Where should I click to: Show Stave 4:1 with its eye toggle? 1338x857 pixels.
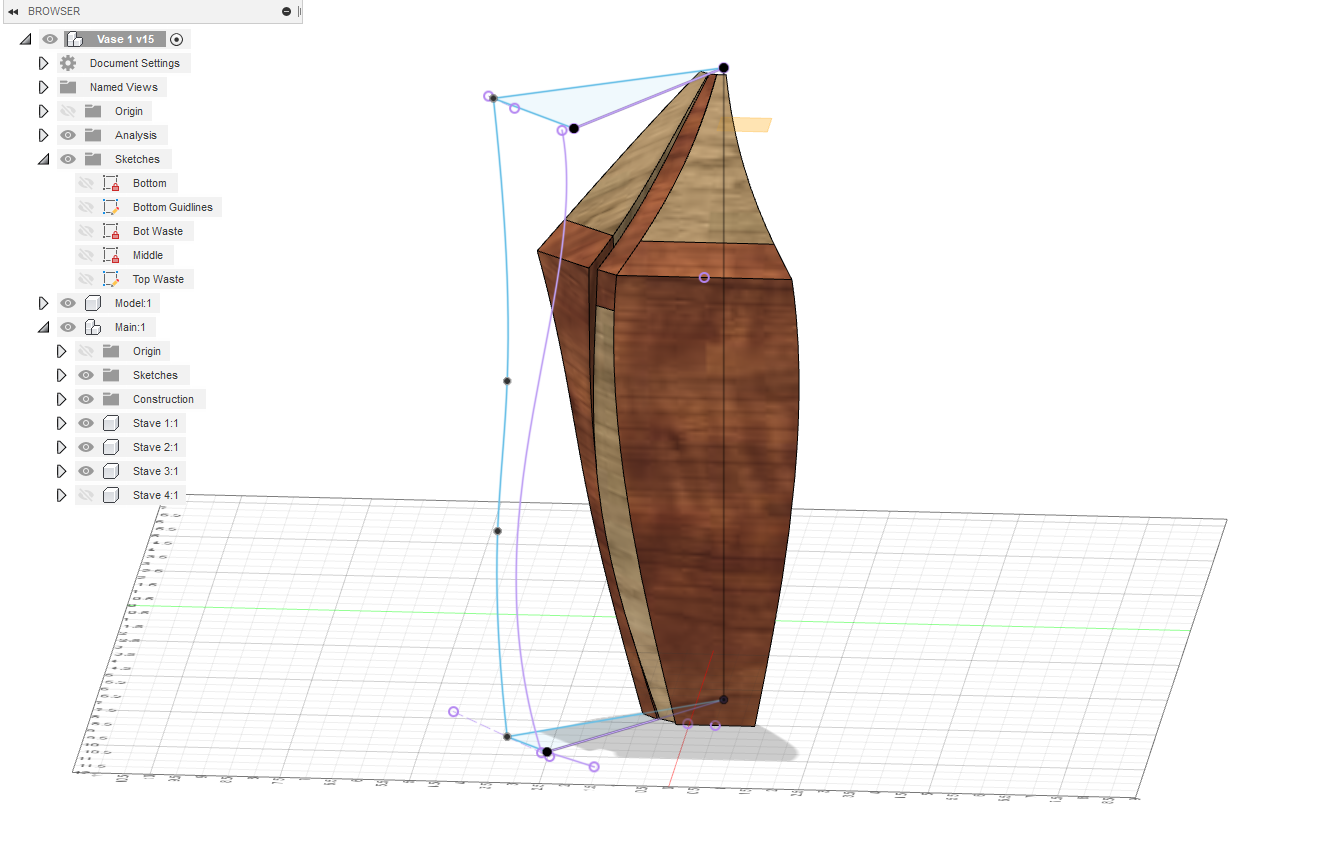tap(85, 495)
